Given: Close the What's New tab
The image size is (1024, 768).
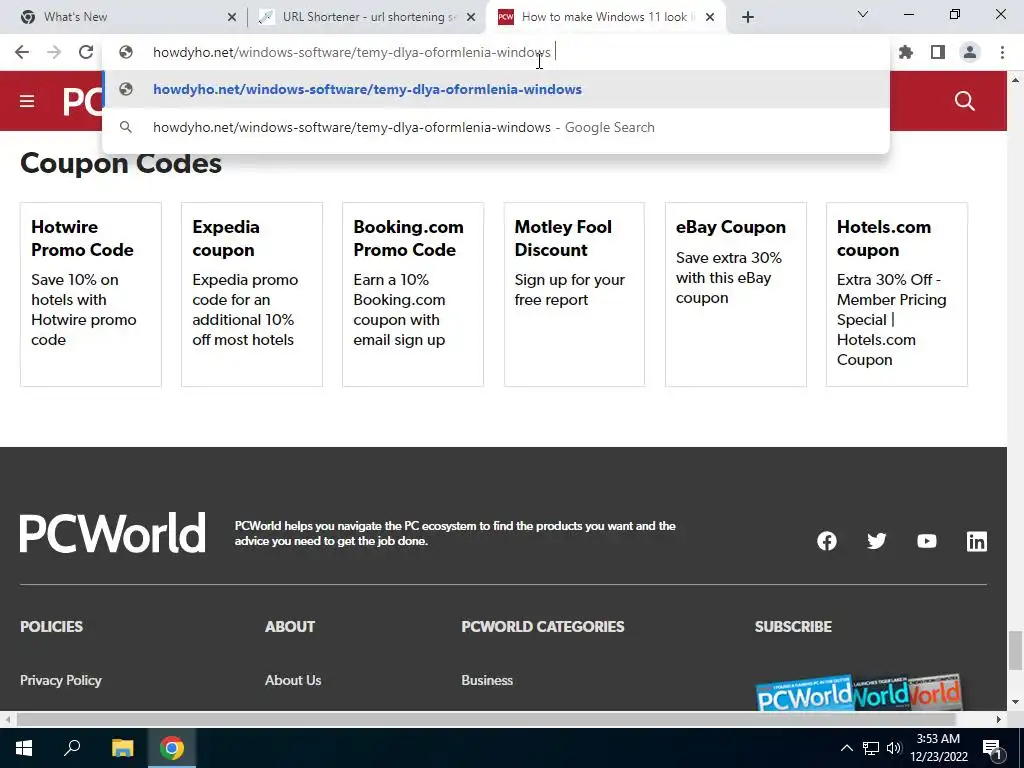Looking at the screenshot, I should [232, 17].
